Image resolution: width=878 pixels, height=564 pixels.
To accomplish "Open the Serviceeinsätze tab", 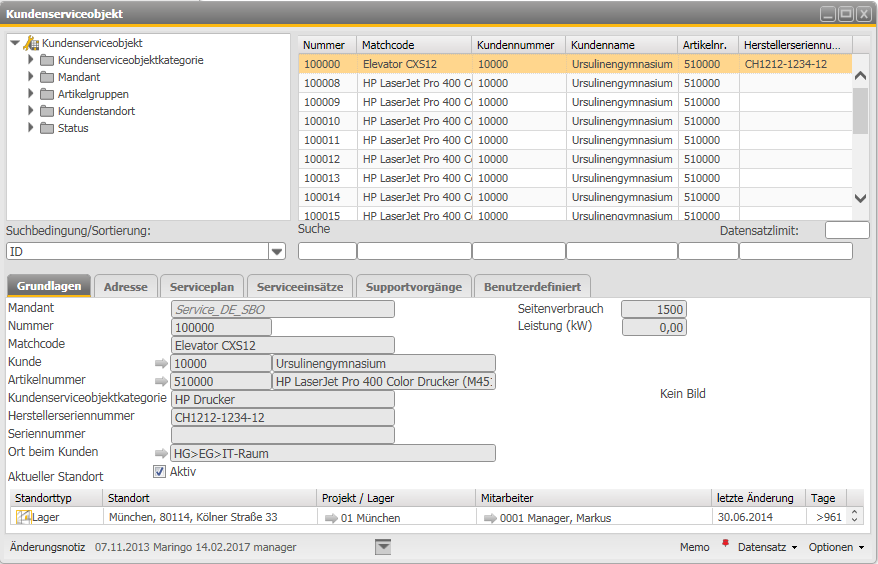I will (x=300, y=287).
